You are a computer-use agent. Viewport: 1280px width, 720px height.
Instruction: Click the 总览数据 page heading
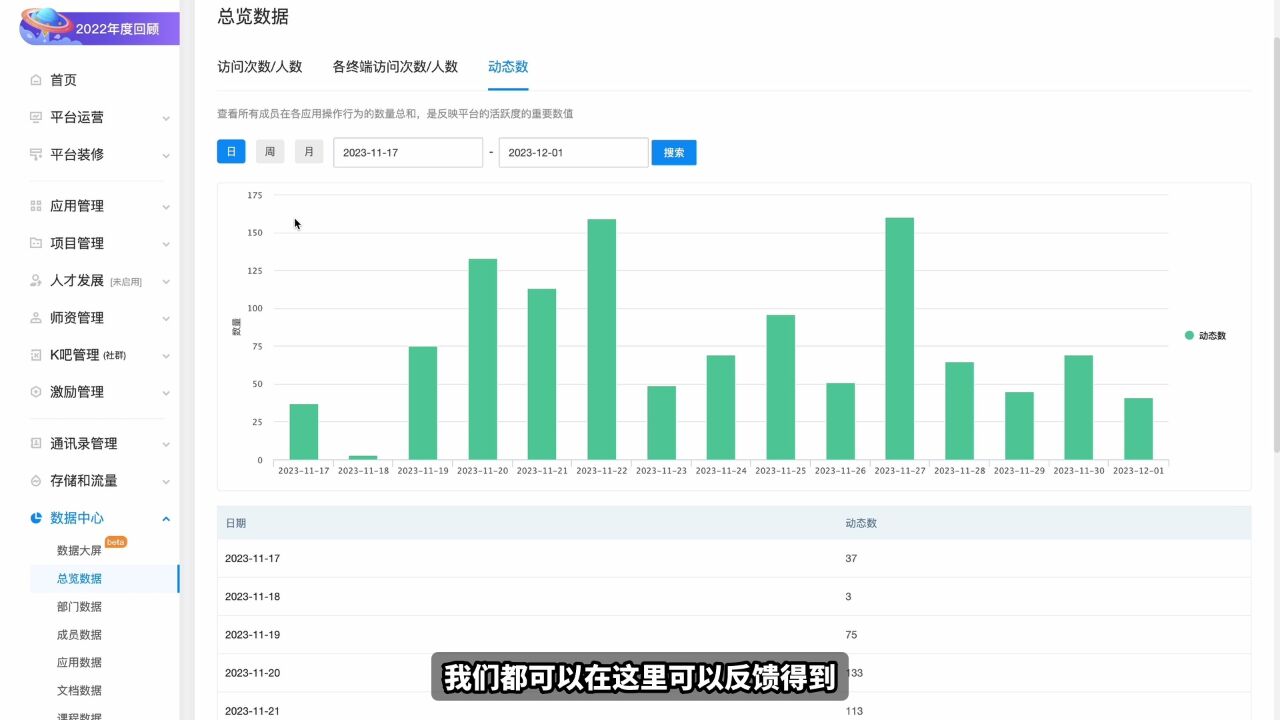tap(253, 16)
